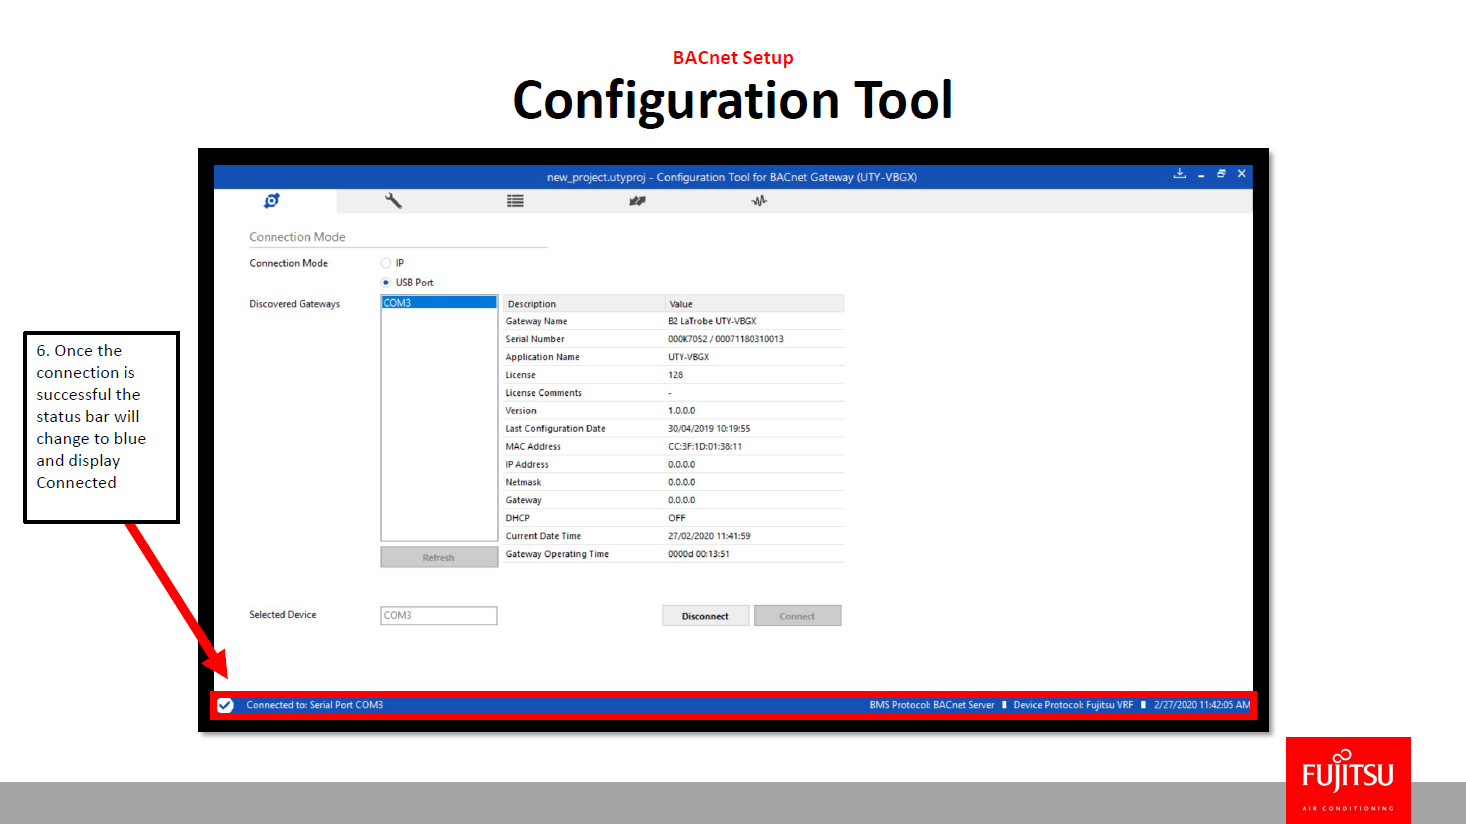Click the Refresh button
Viewport: 1466px width, 824px height.
(439, 557)
